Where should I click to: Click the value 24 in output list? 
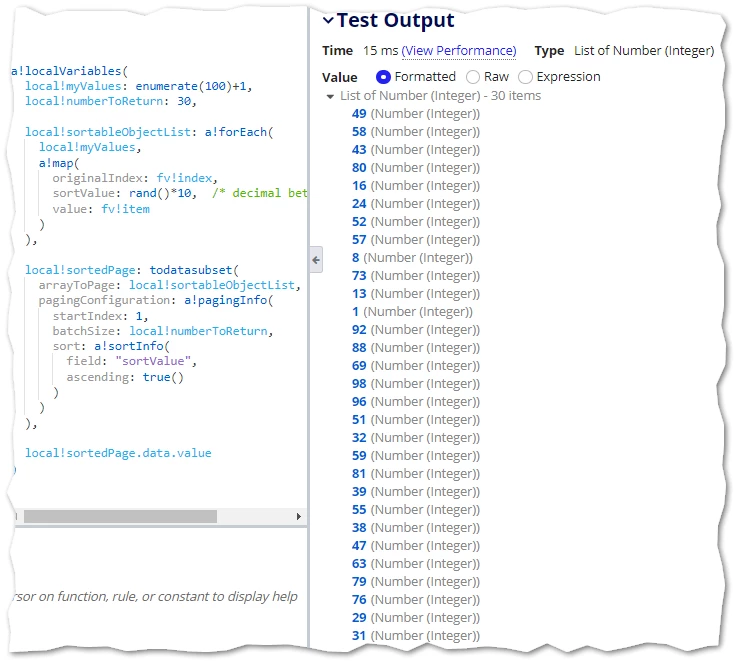(x=359, y=203)
